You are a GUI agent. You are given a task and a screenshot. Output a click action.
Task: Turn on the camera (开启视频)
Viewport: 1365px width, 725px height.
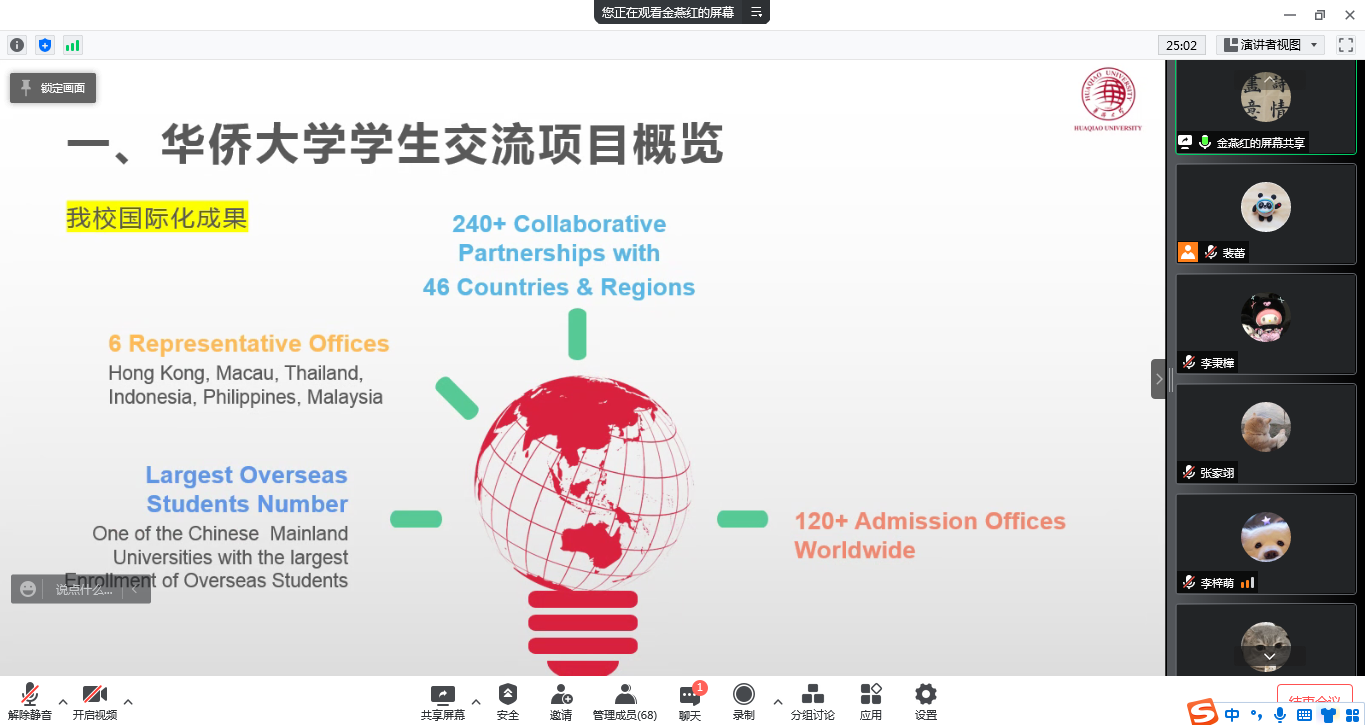pyautogui.click(x=94, y=699)
